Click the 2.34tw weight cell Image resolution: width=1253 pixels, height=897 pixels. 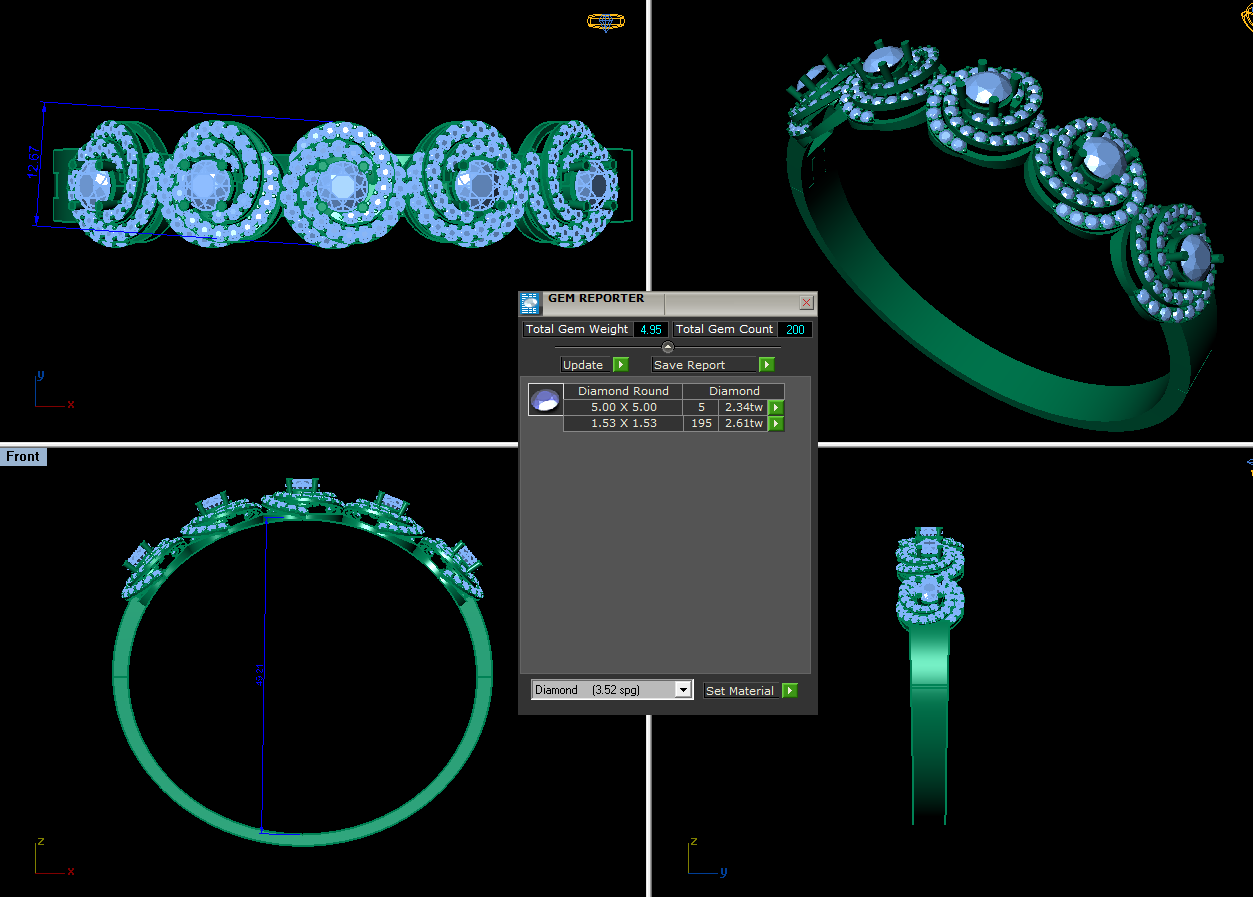point(743,408)
